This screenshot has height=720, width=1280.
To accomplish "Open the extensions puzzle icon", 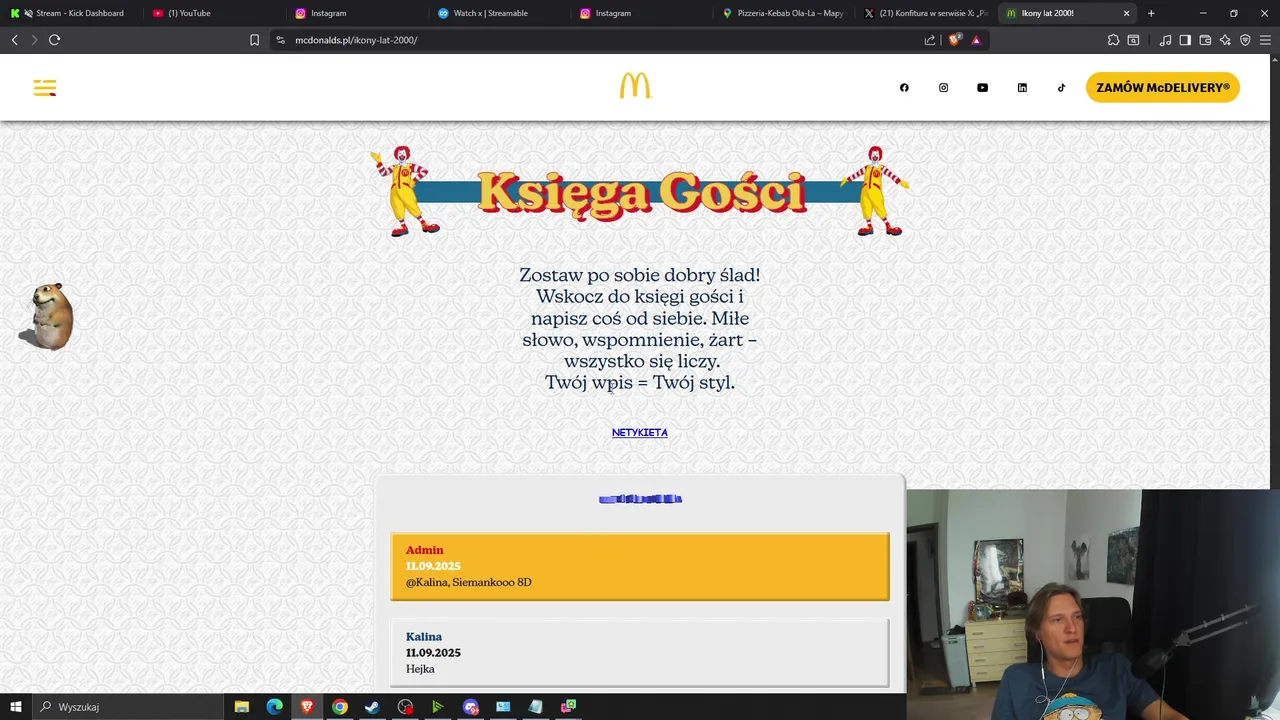I will coord(1113,40).
